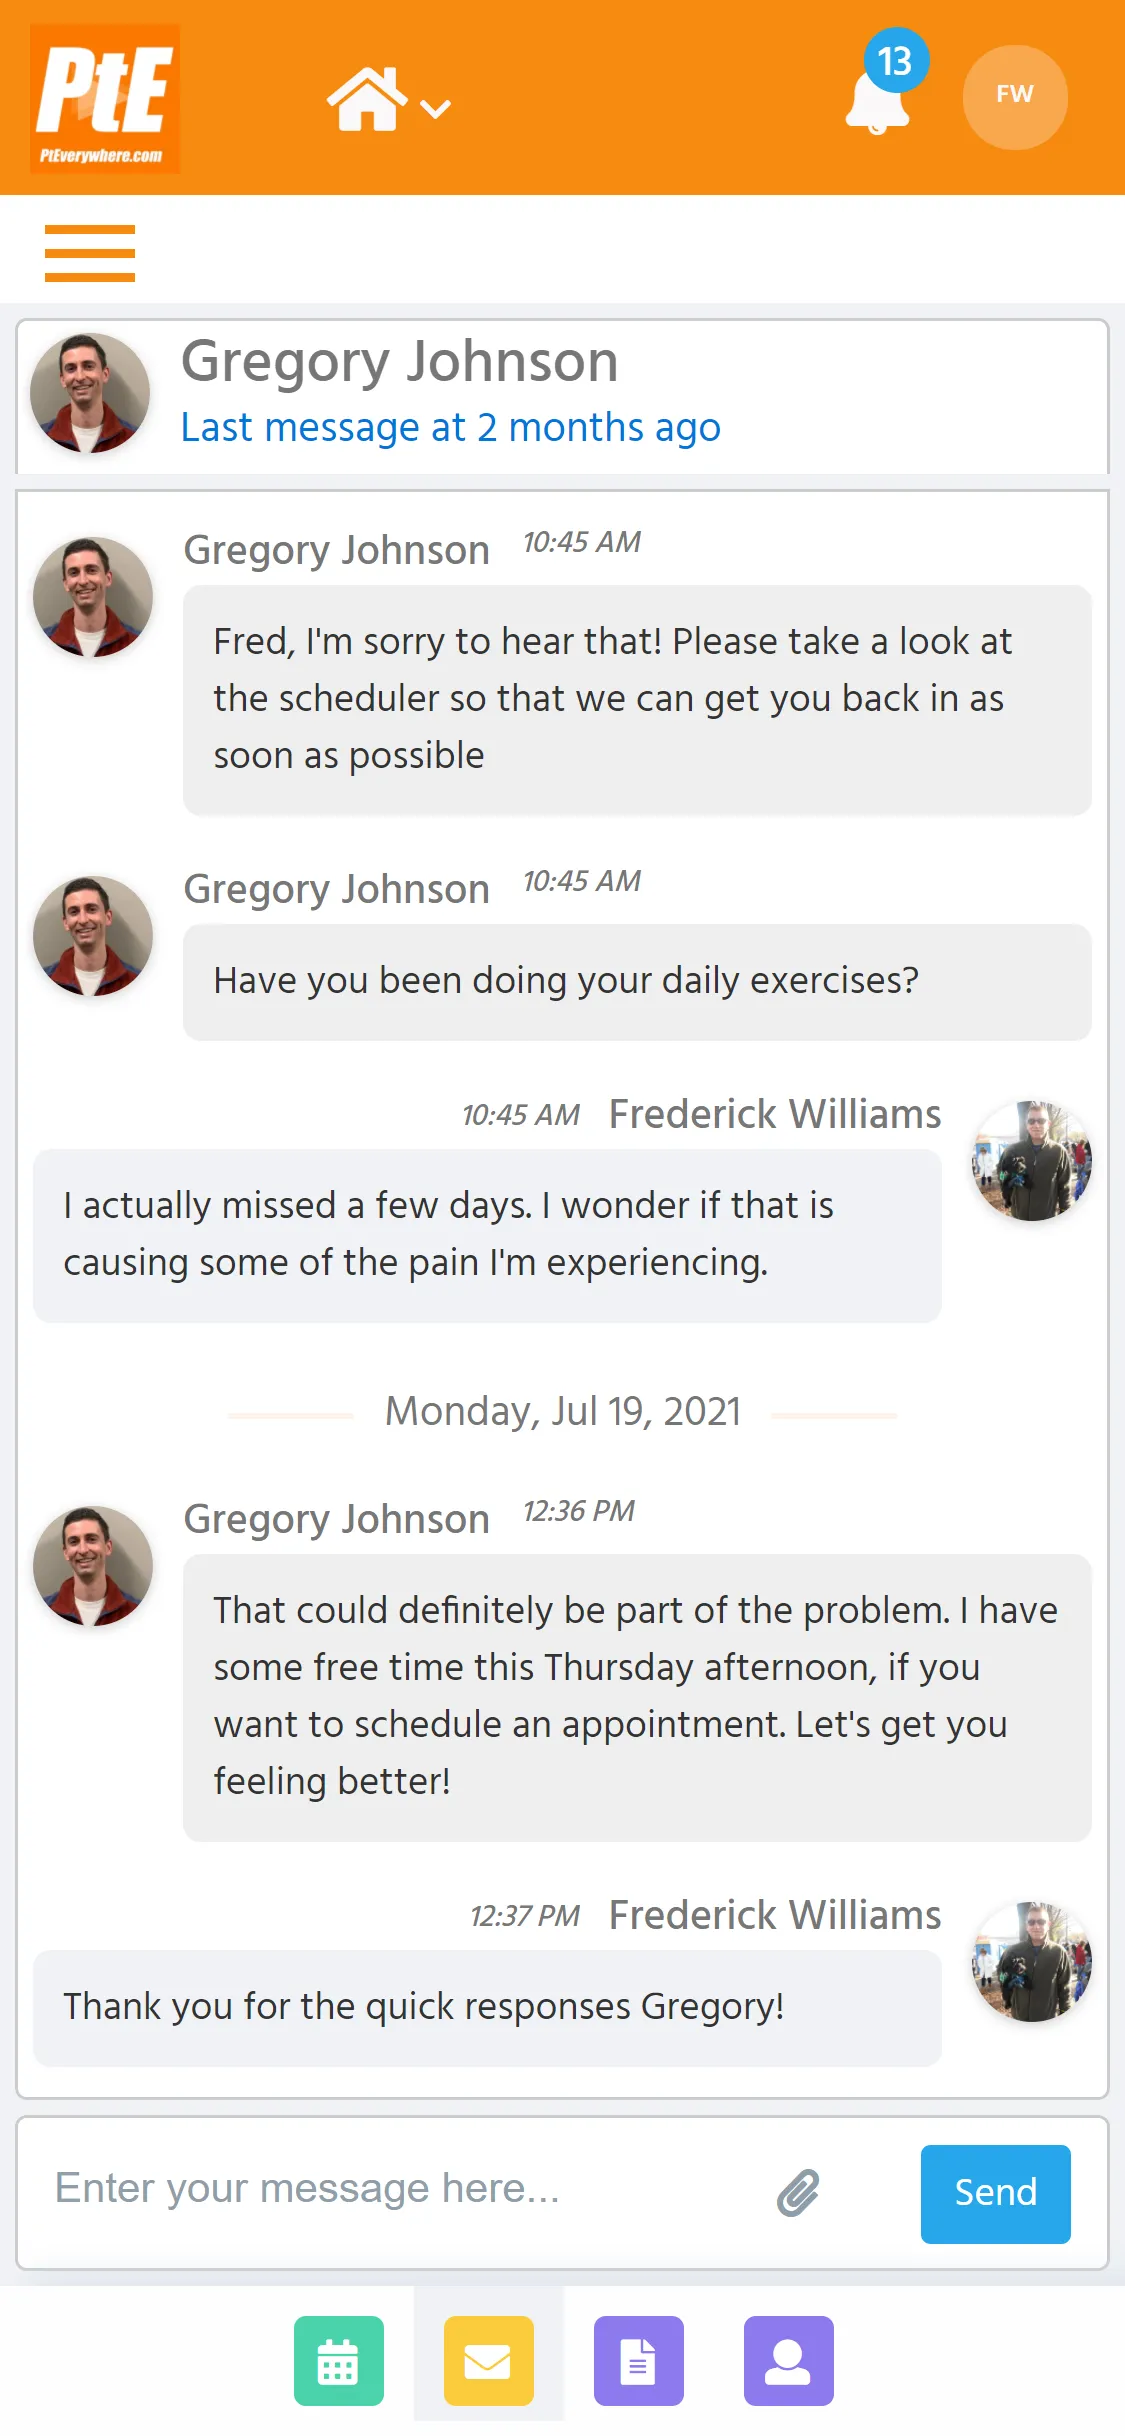Expand the dropdown chevron beside home
The height and width of the screenshot is (2436, 1125).
(435, 108)
